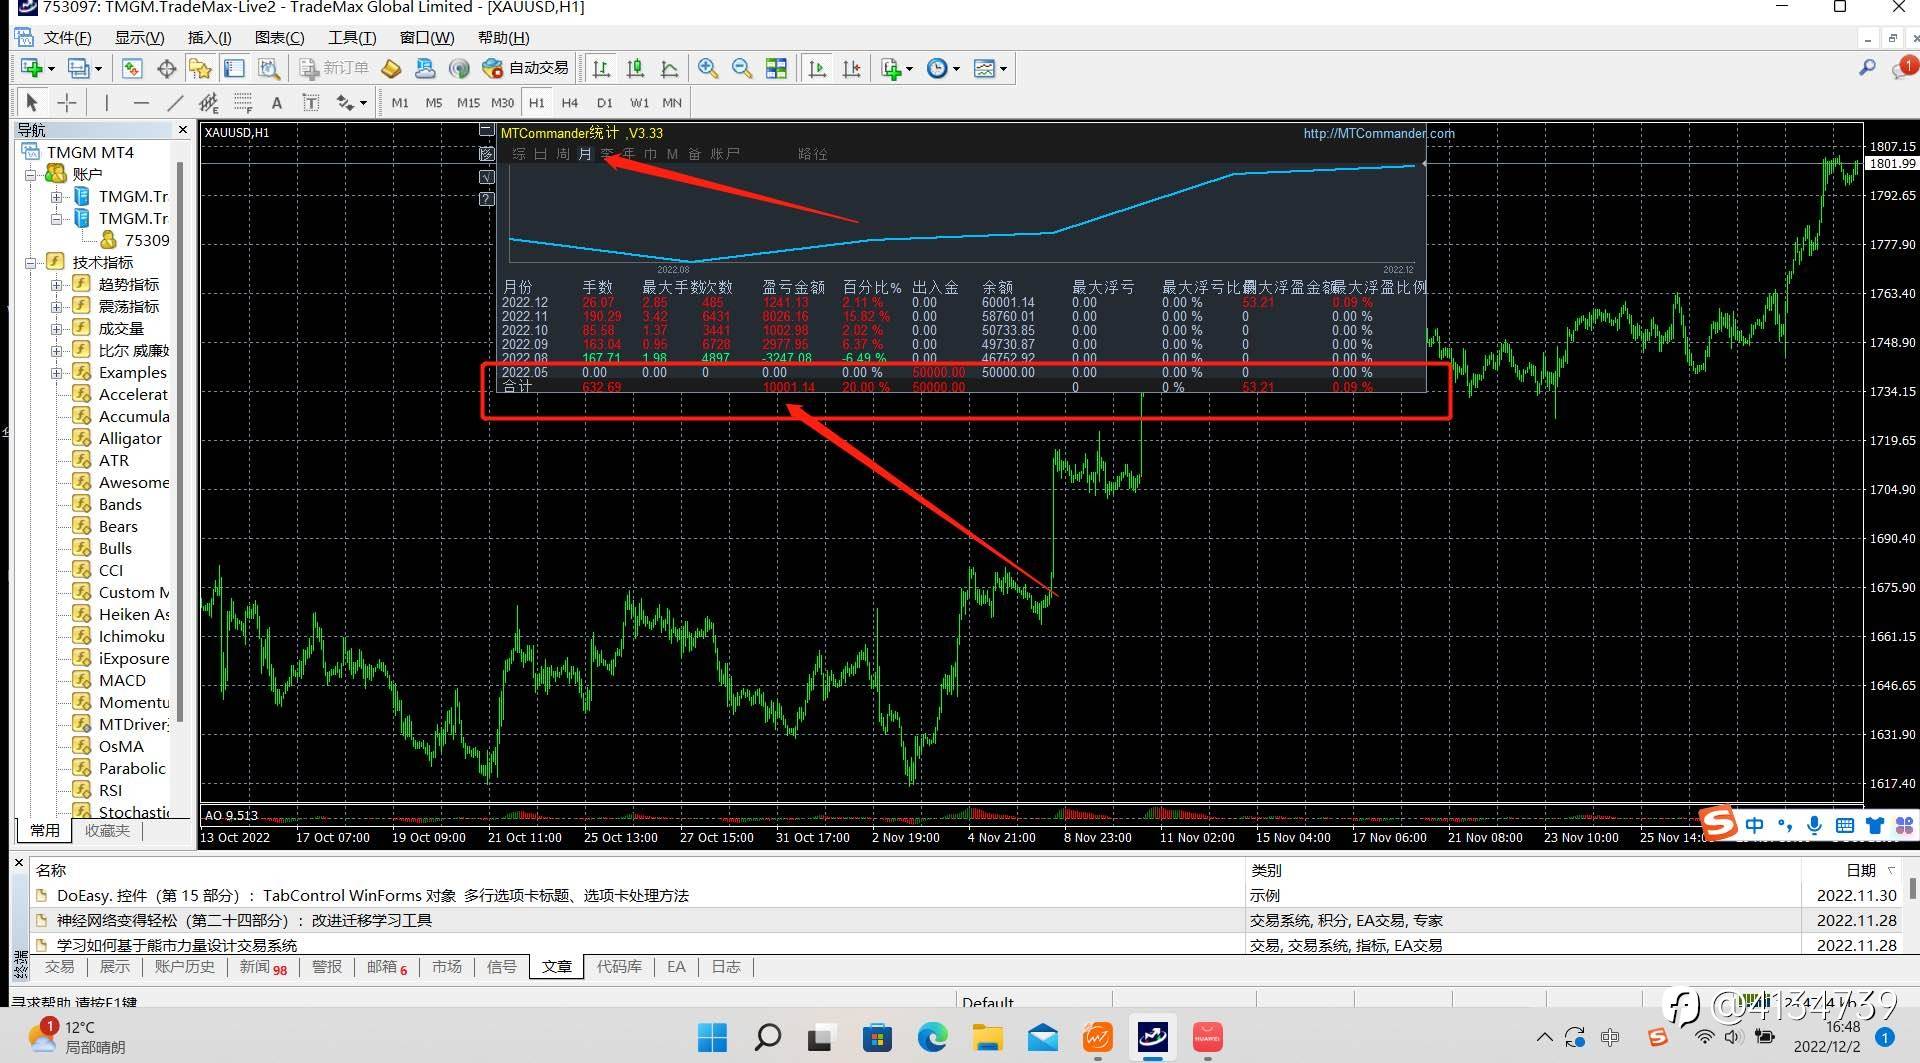Draw a horizontal line tool
The width and height of the screenshot is (1920, 1063).
point(141,102)
